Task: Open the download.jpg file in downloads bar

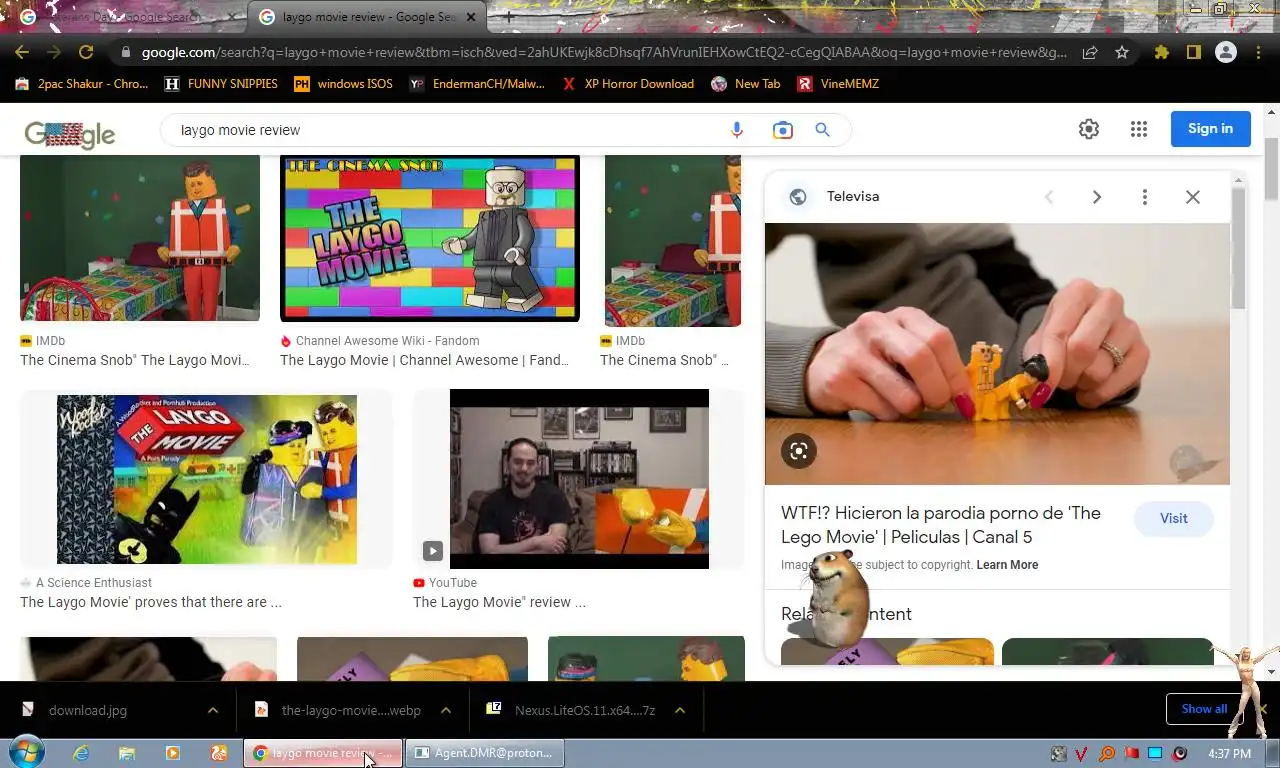Action: [x=88, y=710]
